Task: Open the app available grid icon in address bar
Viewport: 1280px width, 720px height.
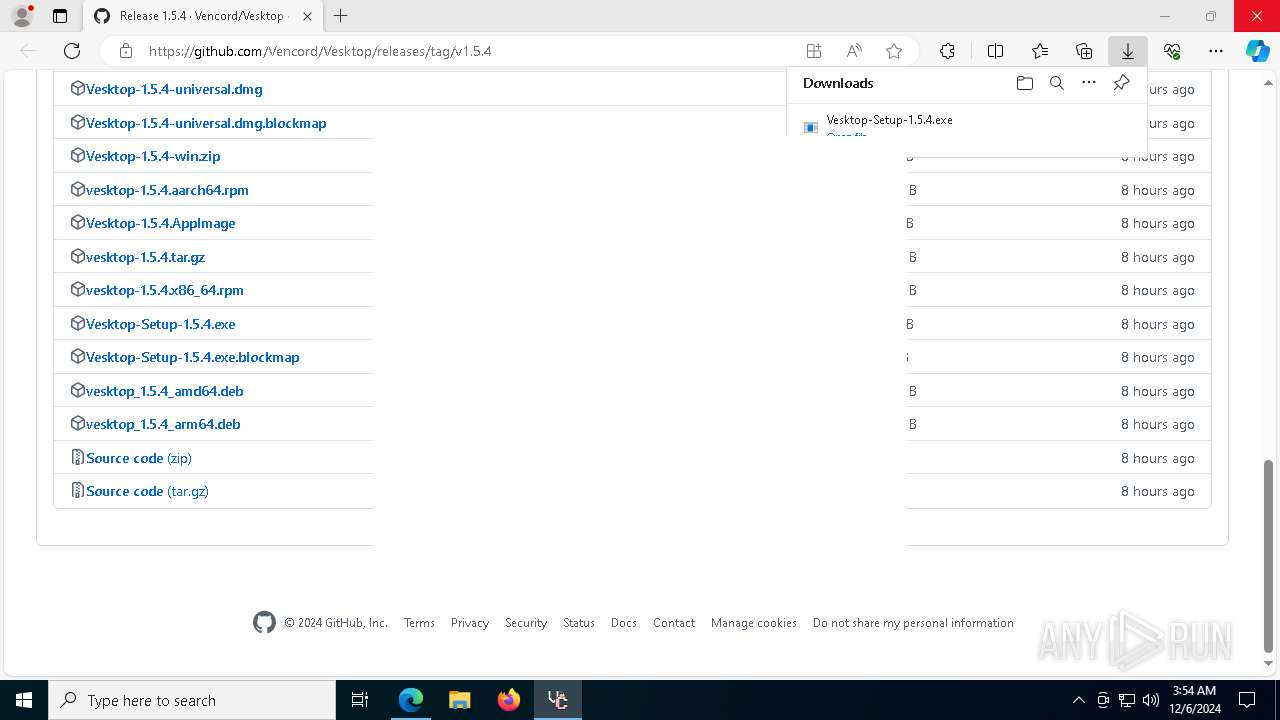Action: 814,51
